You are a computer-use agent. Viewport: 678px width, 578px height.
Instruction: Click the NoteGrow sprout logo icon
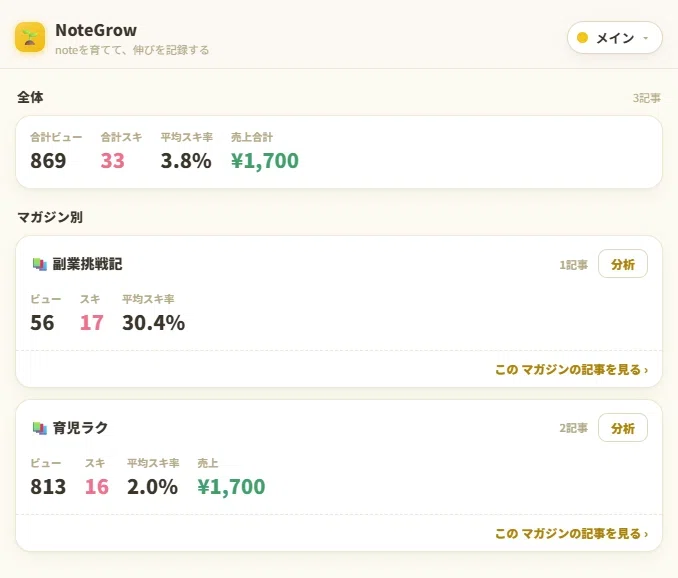(30, 37)
